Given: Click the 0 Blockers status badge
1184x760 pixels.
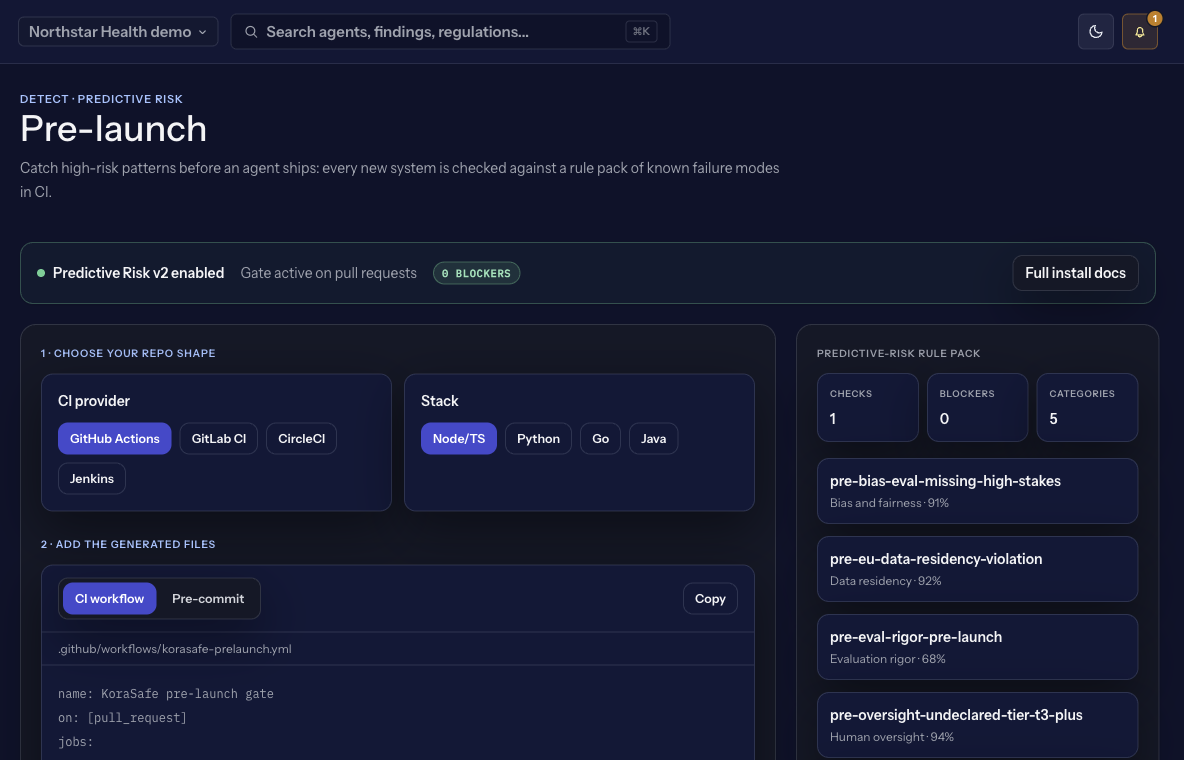Looking at the screenshot, I should click(476, 273).
